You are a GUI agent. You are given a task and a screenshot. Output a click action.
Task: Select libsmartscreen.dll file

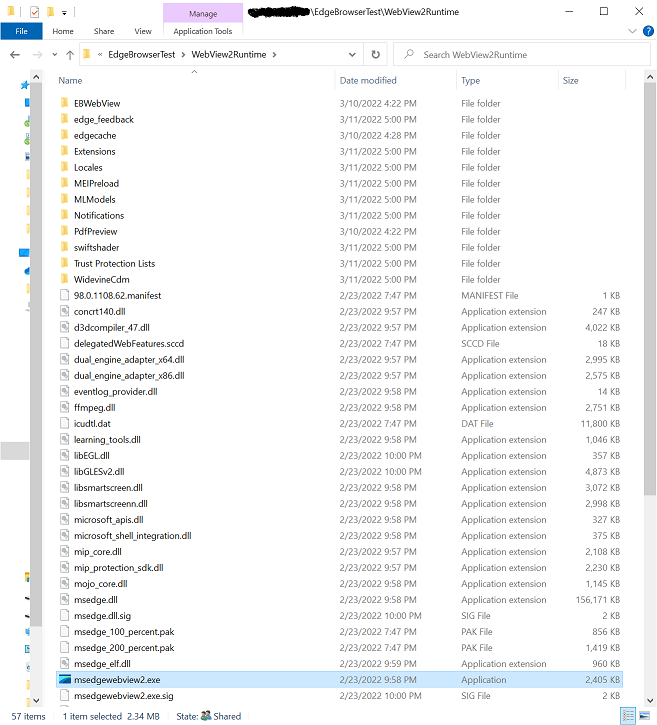point(108,488)
